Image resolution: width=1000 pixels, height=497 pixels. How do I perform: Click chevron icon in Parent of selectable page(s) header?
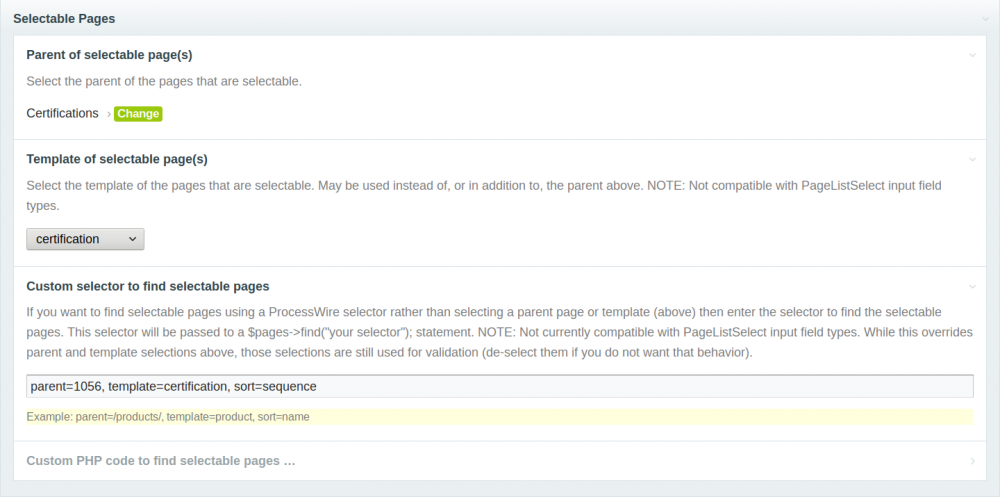click(972, 55)
